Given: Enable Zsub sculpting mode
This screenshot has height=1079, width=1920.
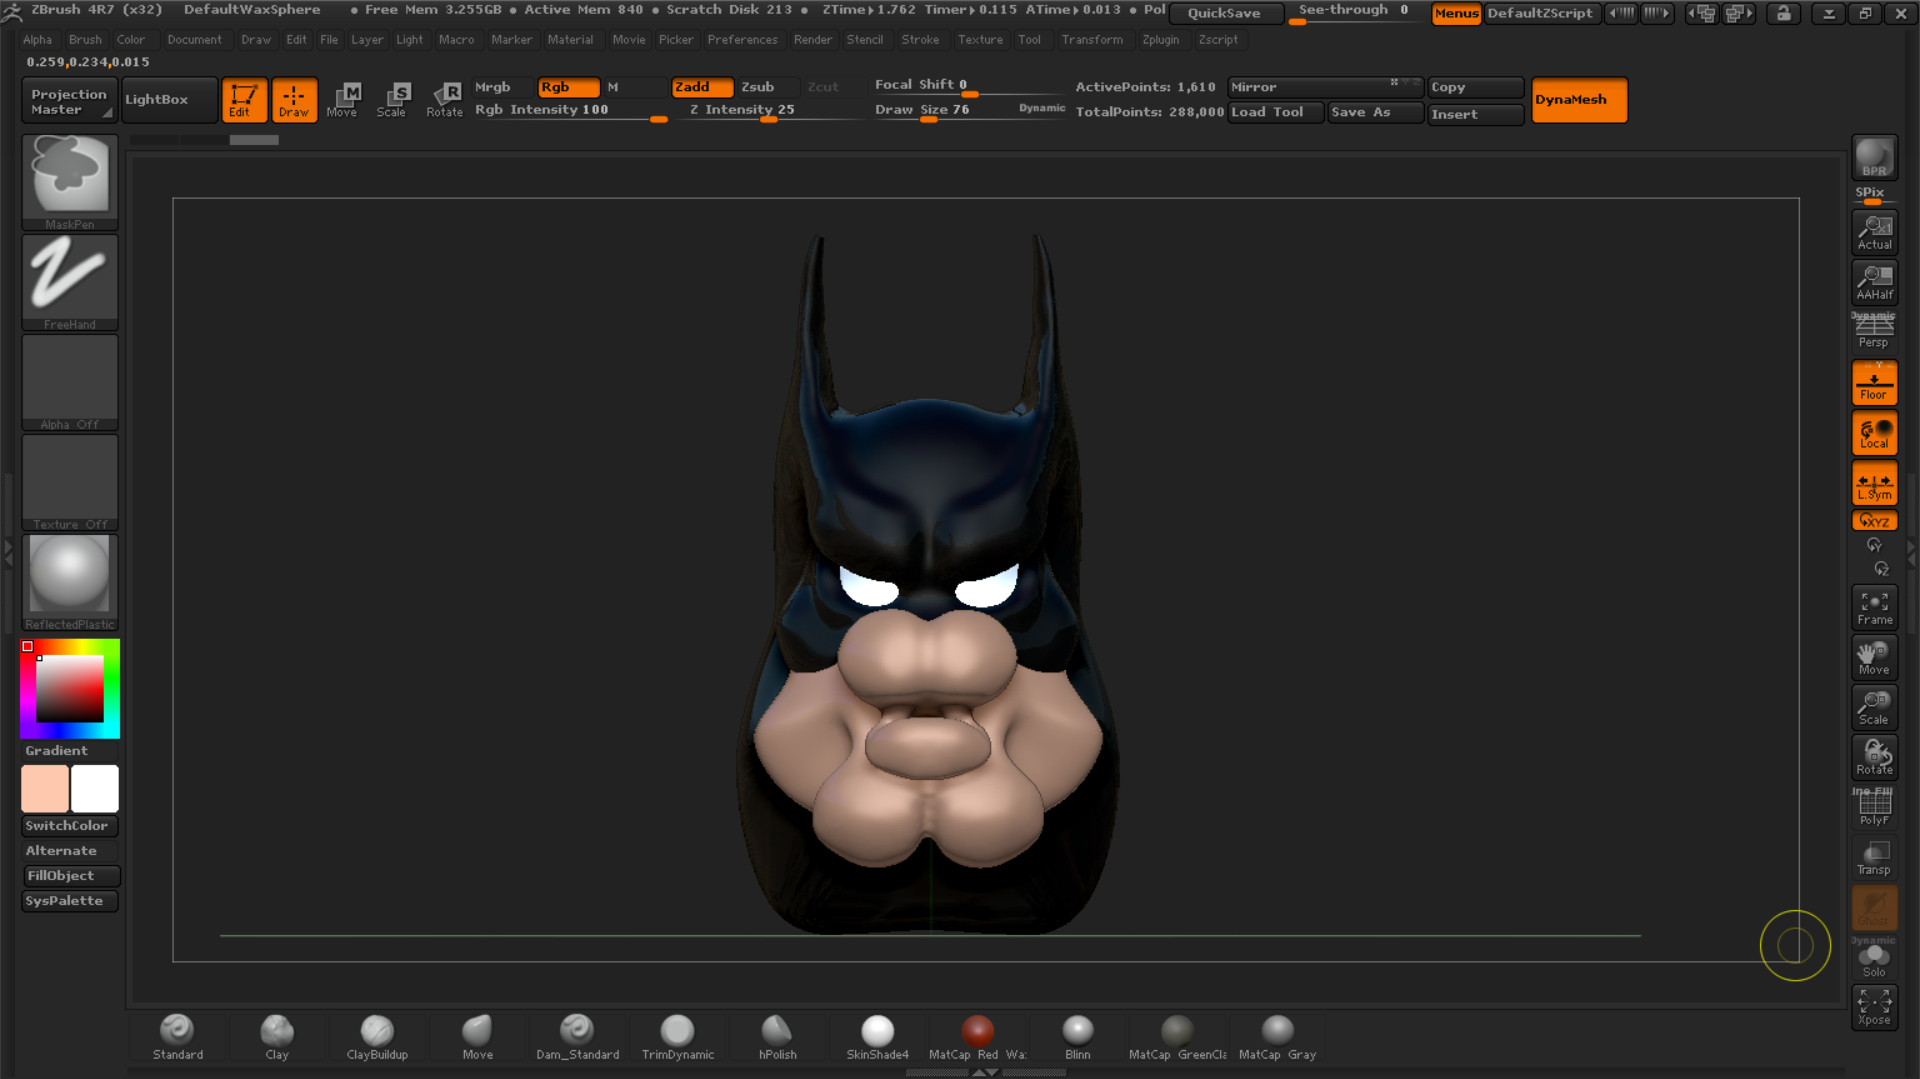Looking at the screenshot, I should pos(758,87).
